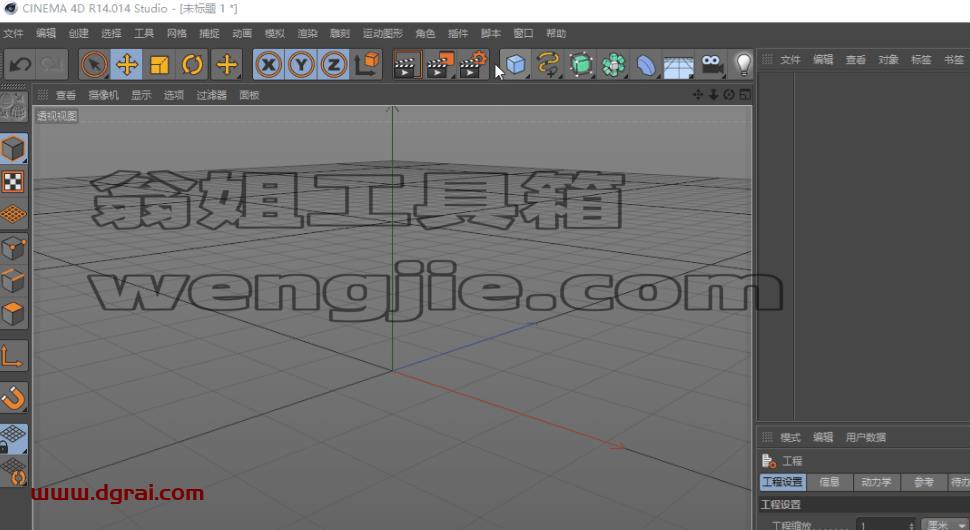Click the greyed Redo arrow icon
Image resolution: width=970 pixels, height=530 pixels.
coord(52,64)
